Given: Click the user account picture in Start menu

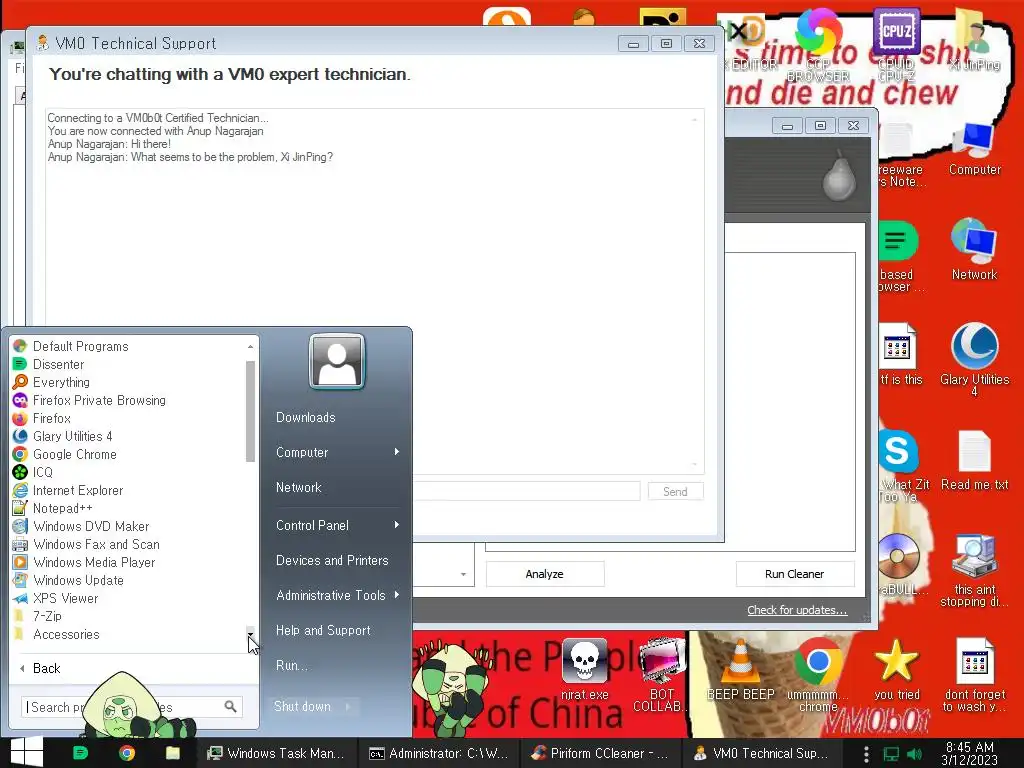Looking at the screenshot, I should pos(337,362).
